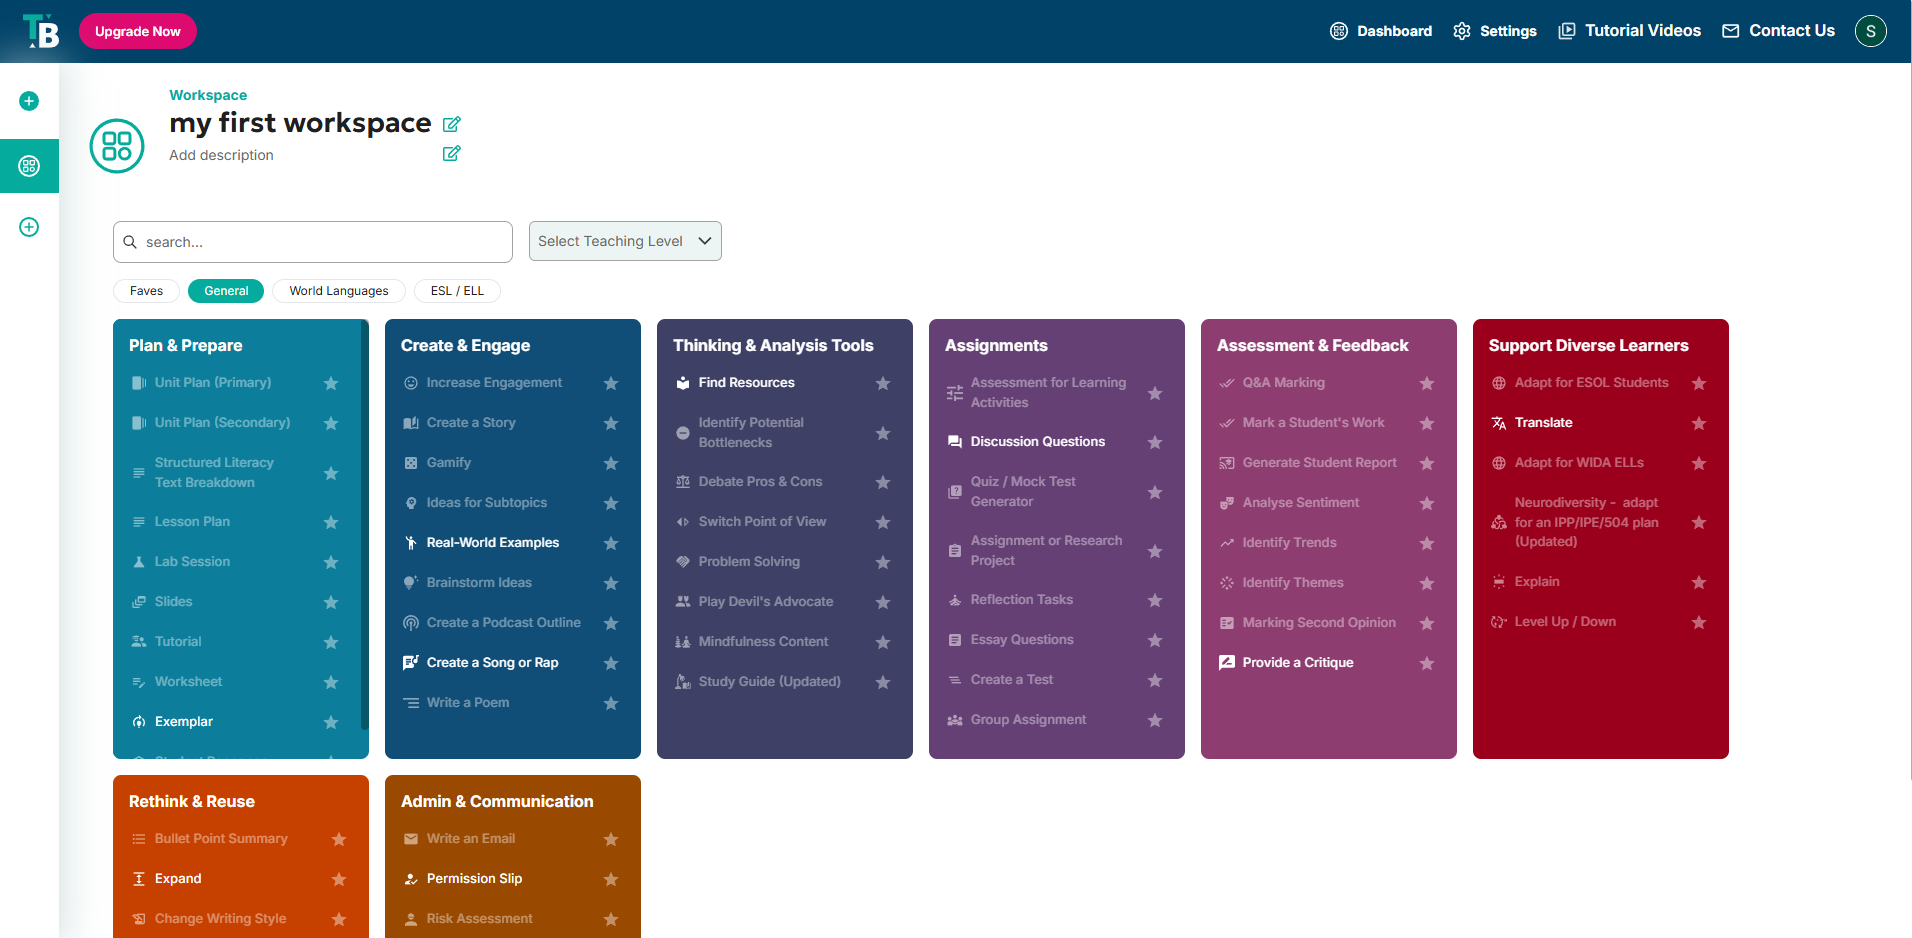Screen dimensions: 1912x938
Task: Open the workspace grid icon in sidebar
Action: [x=29, y=166]
